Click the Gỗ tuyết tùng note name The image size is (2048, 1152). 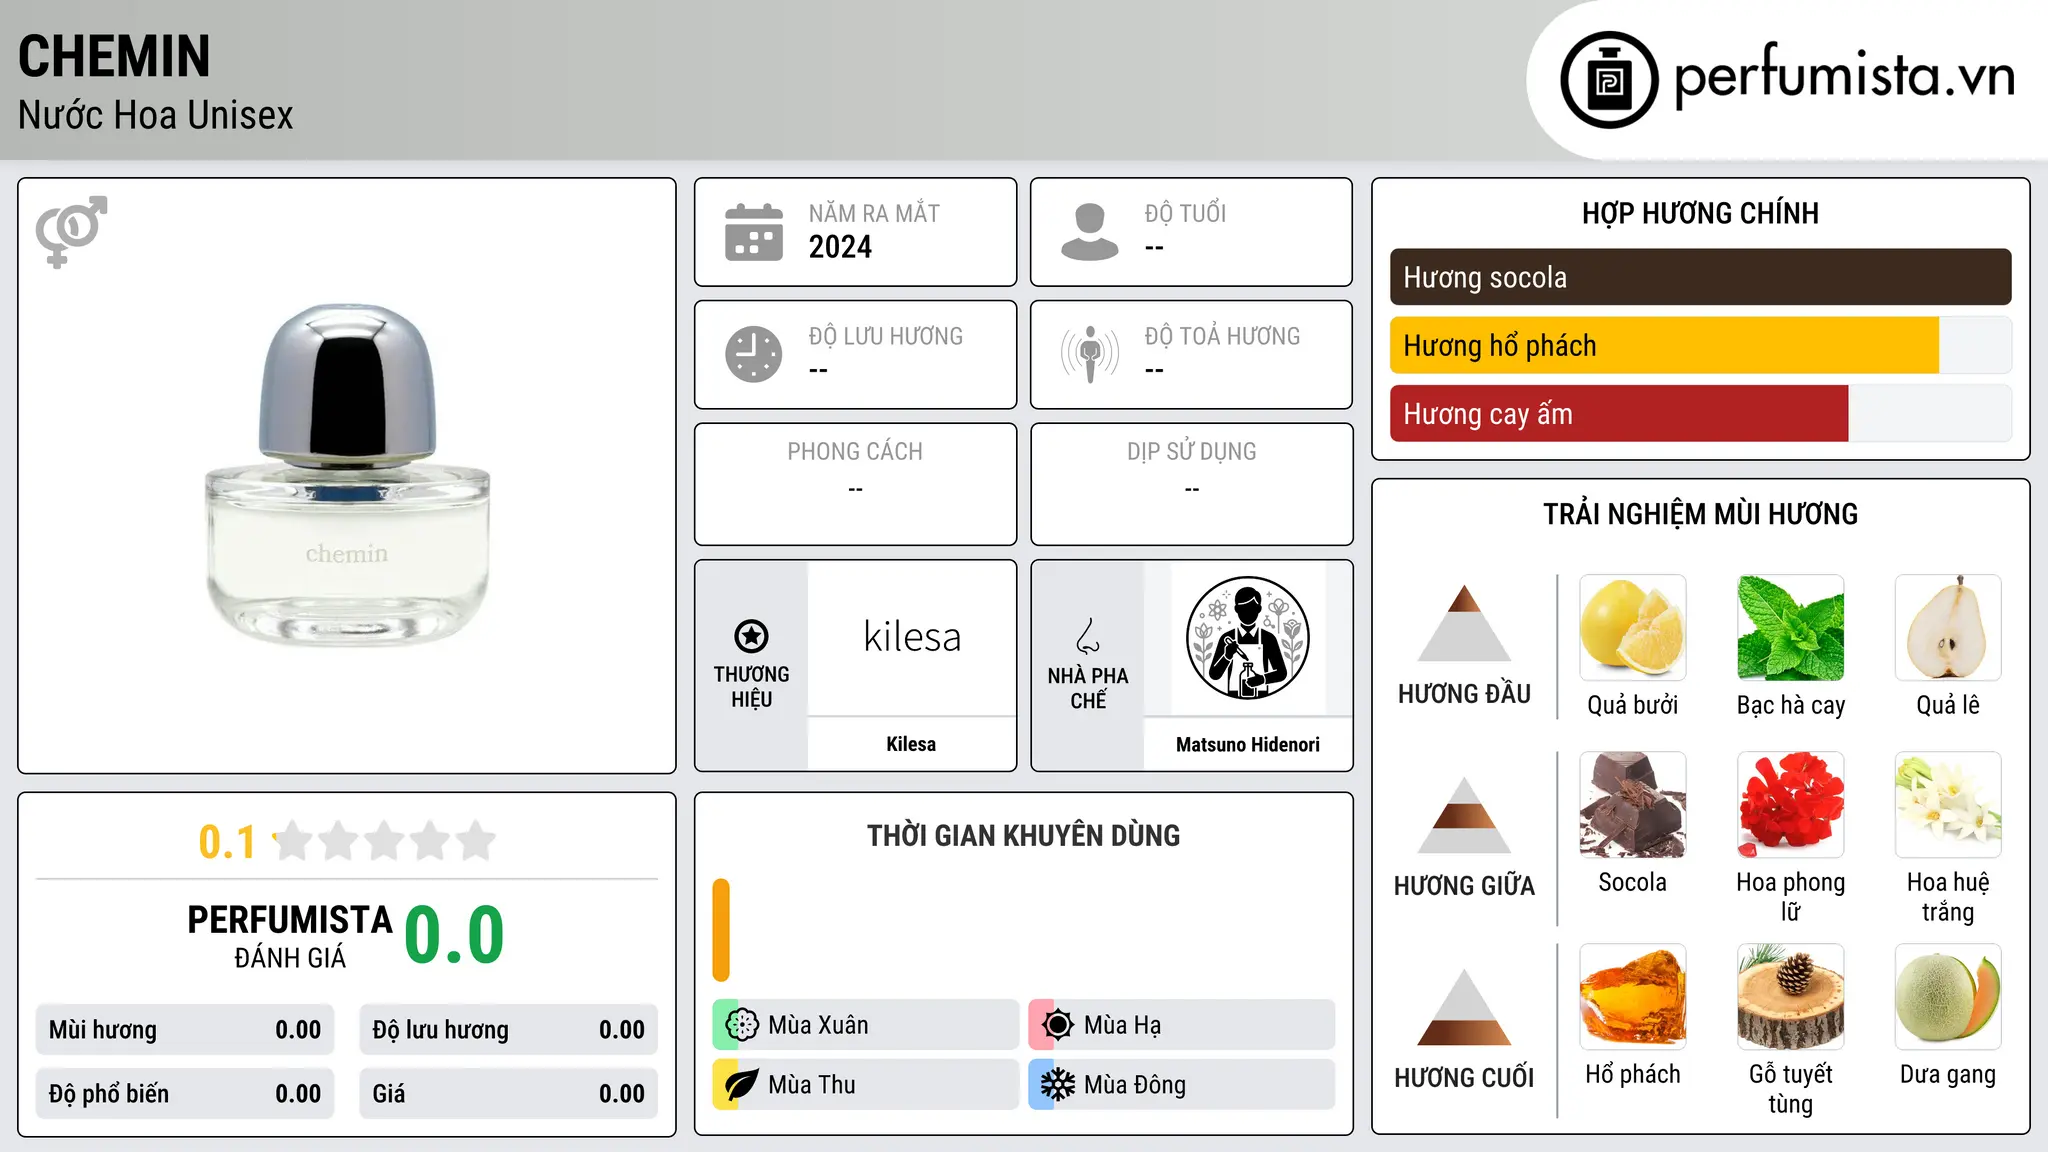tap(1791, 1089)
